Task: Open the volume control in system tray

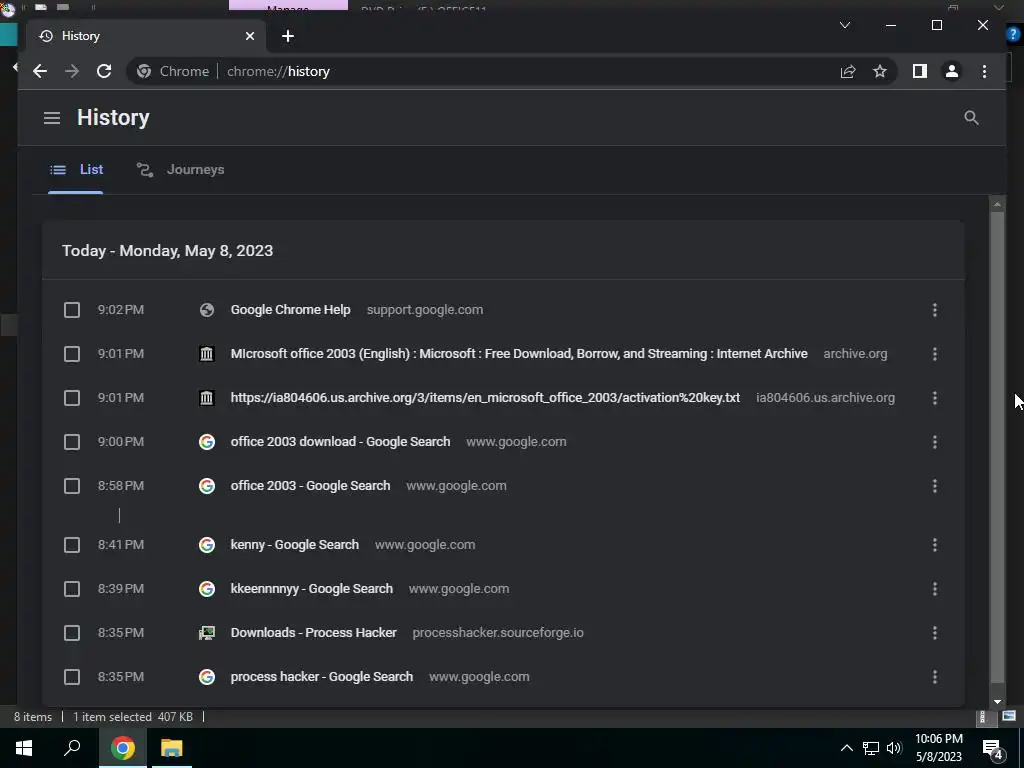Action: (894, 748)
